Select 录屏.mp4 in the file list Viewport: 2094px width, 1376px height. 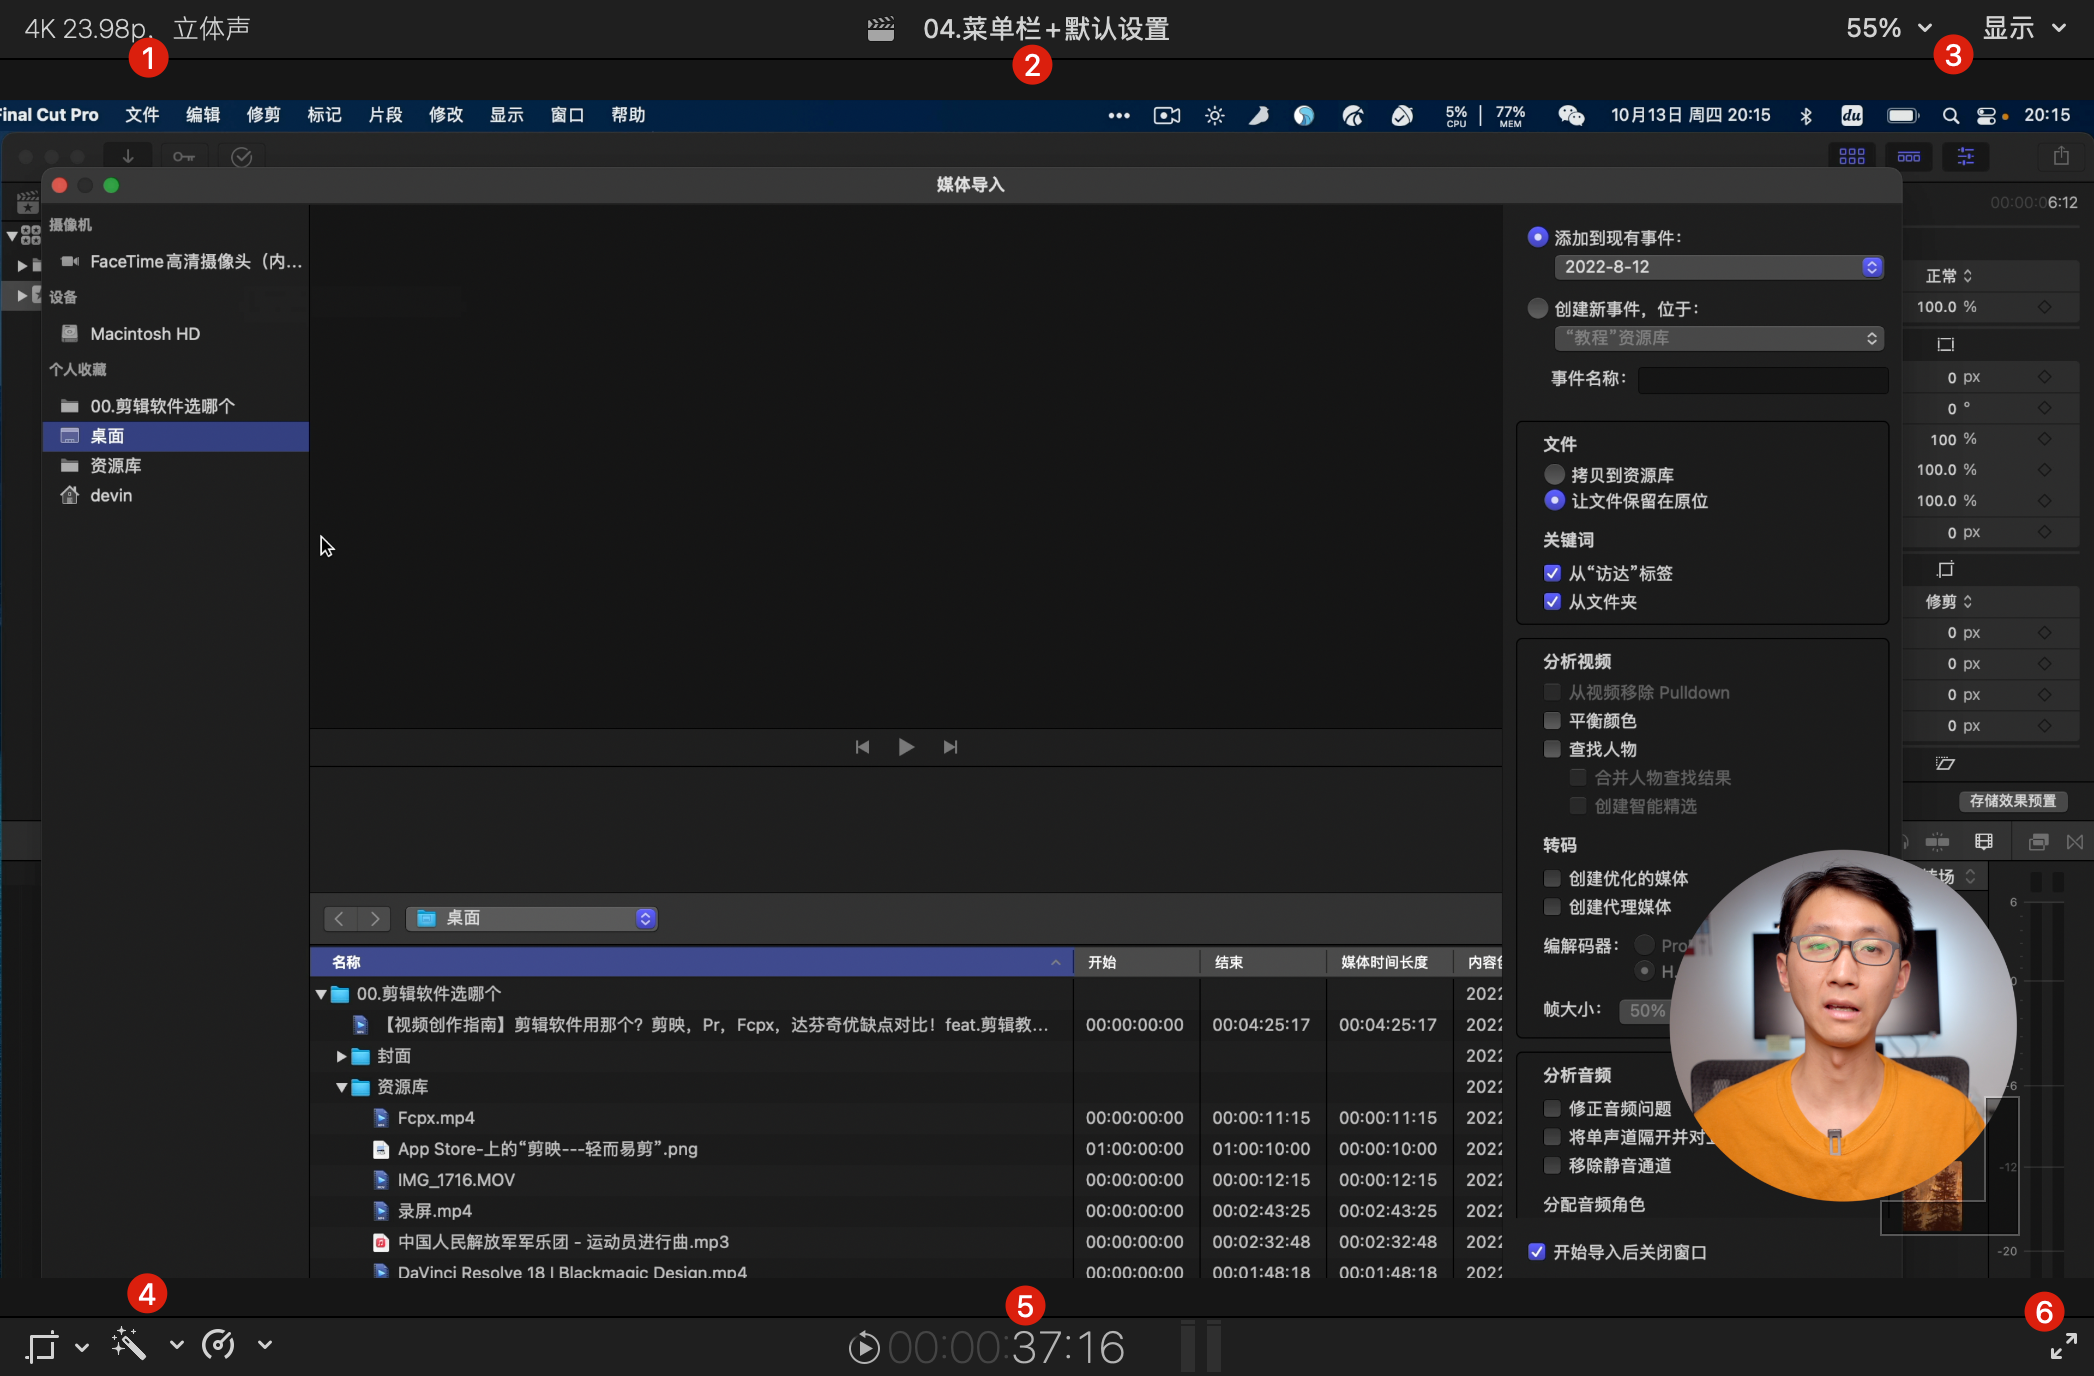pyautogui.click(x=435, y=1211)
